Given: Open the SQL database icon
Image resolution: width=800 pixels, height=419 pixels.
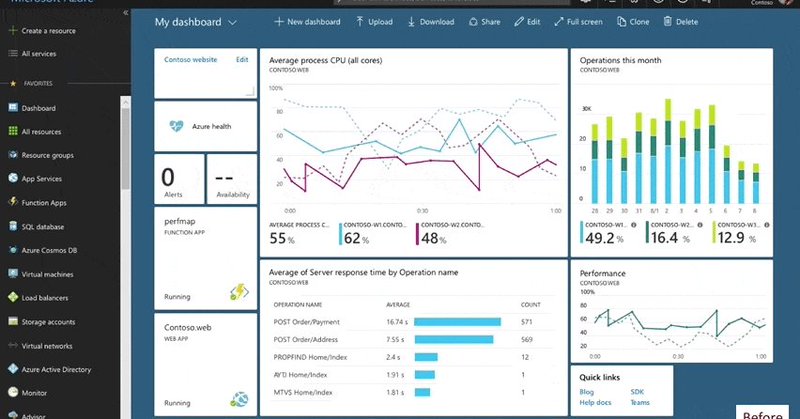Looking at the screenshot, I should (x=13, y=226).
